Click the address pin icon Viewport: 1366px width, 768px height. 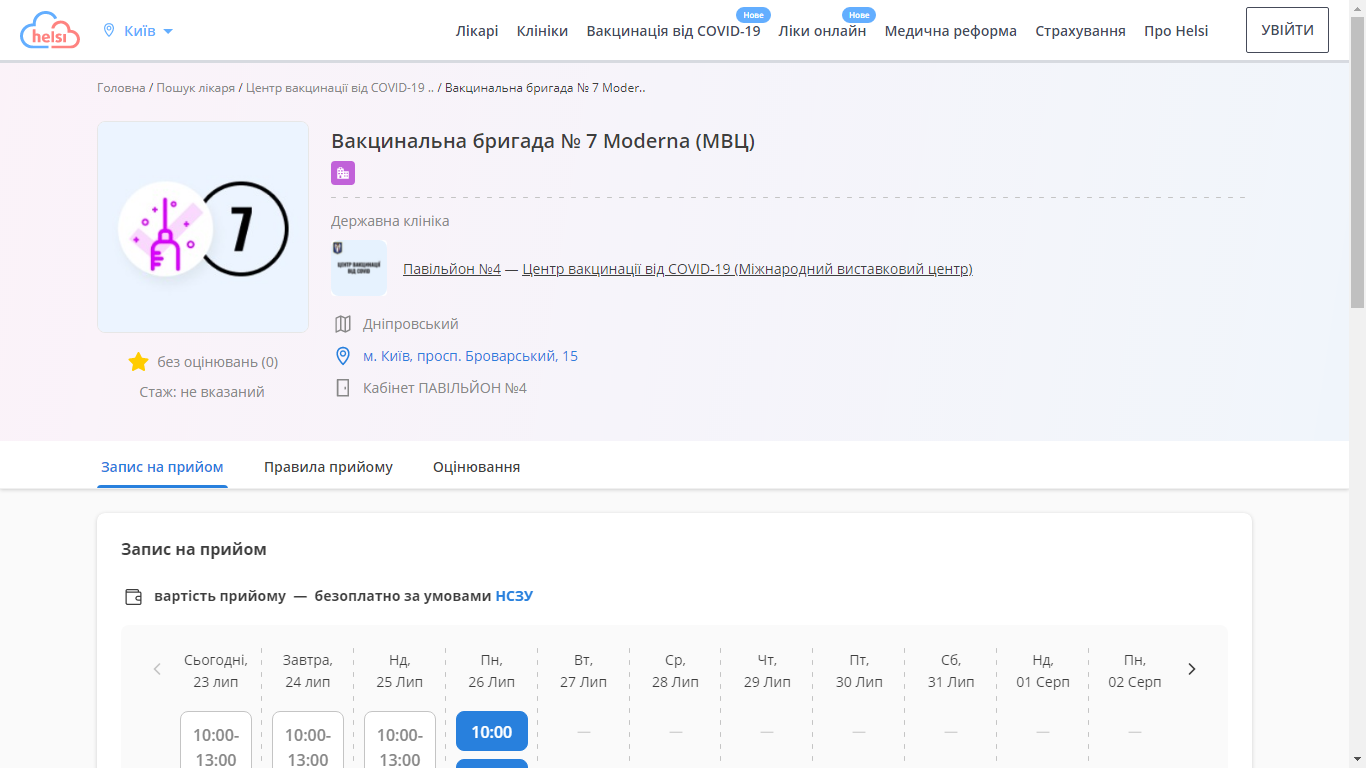[x=343, y=356]
